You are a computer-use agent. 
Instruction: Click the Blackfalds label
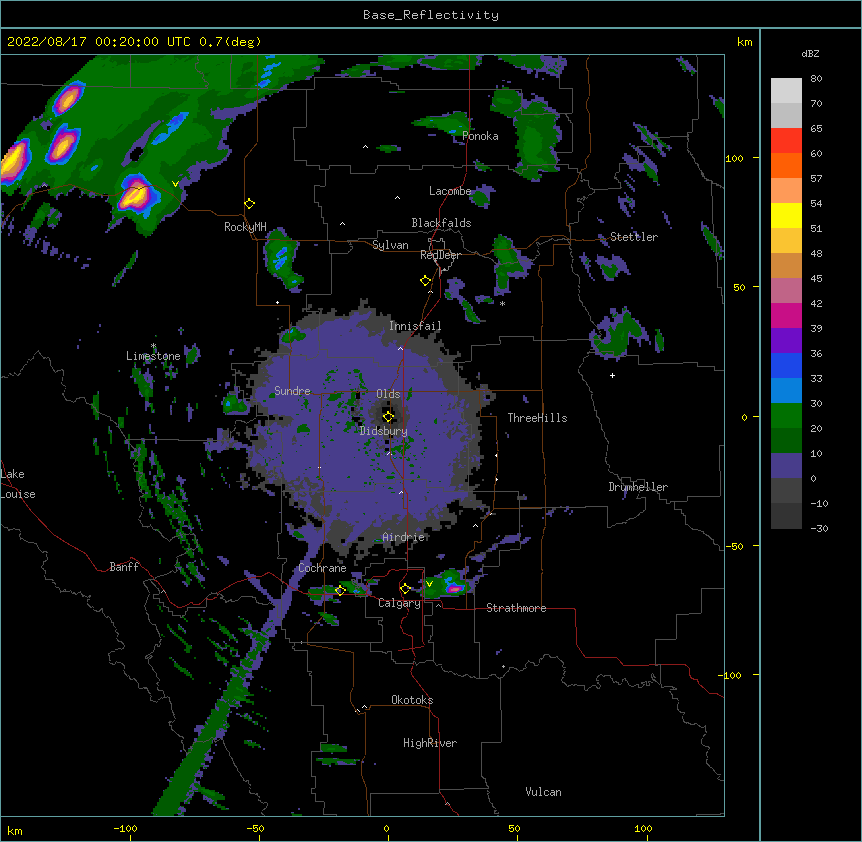pyautogui.click(x=441, y=223)
